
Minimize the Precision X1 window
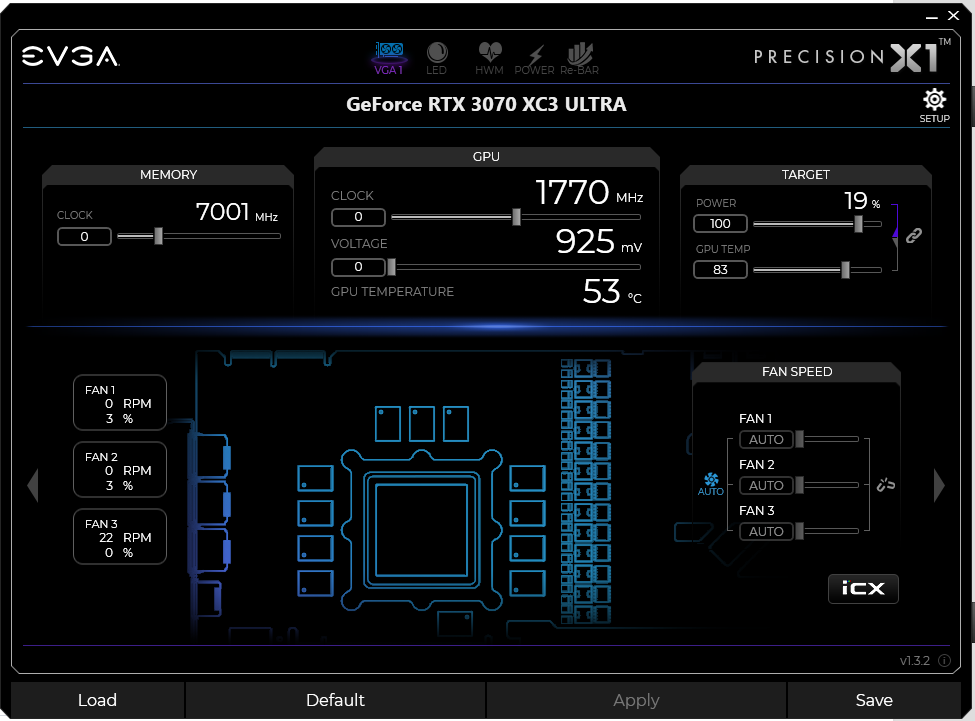[x=931, y=16]
